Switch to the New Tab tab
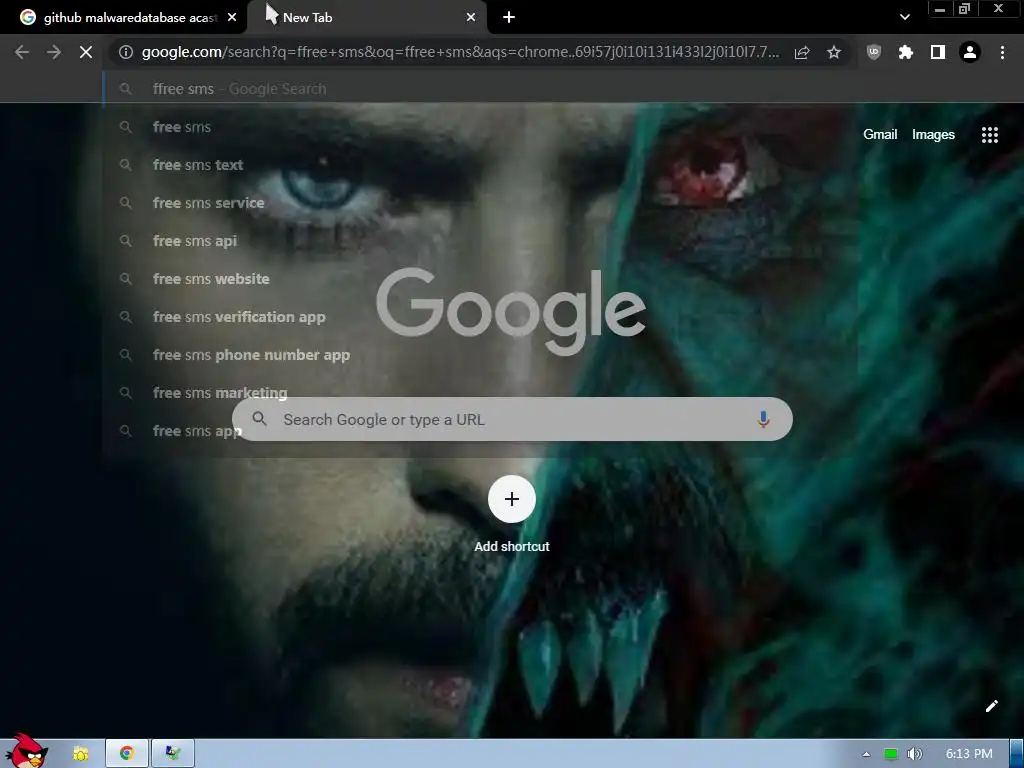 366,18
